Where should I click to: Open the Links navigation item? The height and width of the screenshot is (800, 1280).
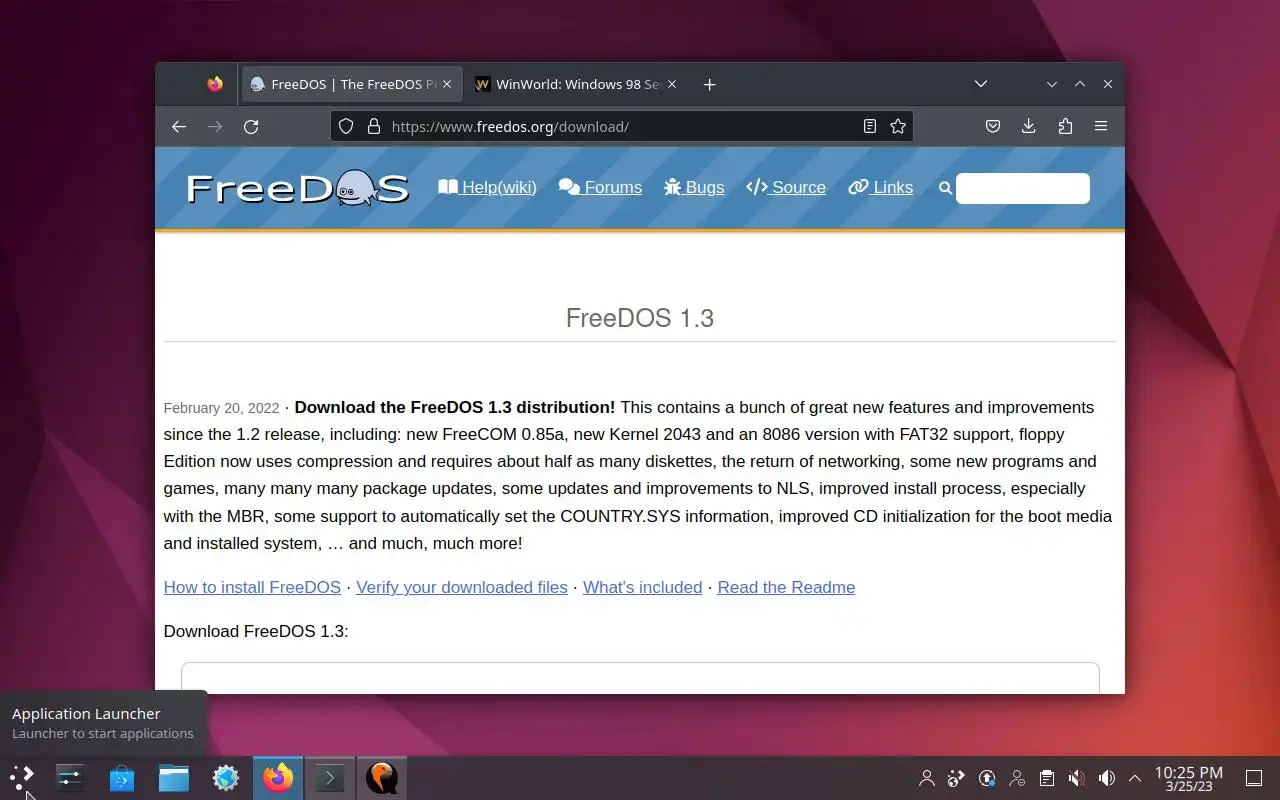[880, 187]
